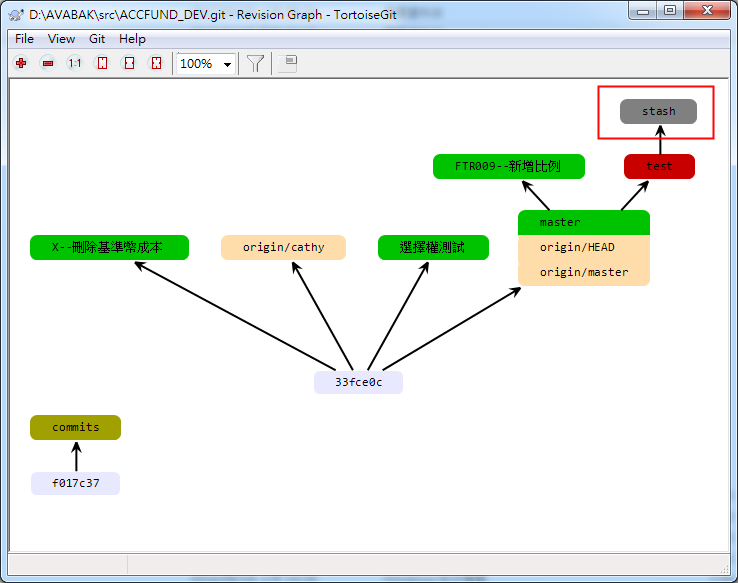The height and width of the screenshot is (583, 738).
Task: Select the origin/cathy remote branch node
Action: (283, 248)
